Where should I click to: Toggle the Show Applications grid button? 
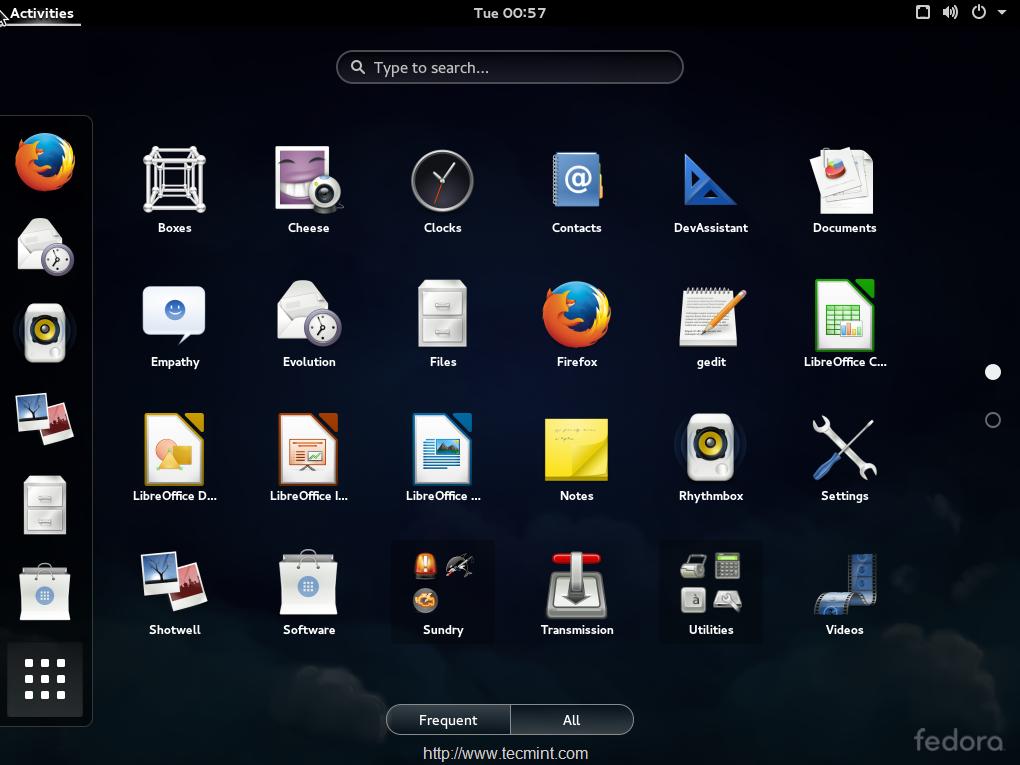(x=45, y=679)
